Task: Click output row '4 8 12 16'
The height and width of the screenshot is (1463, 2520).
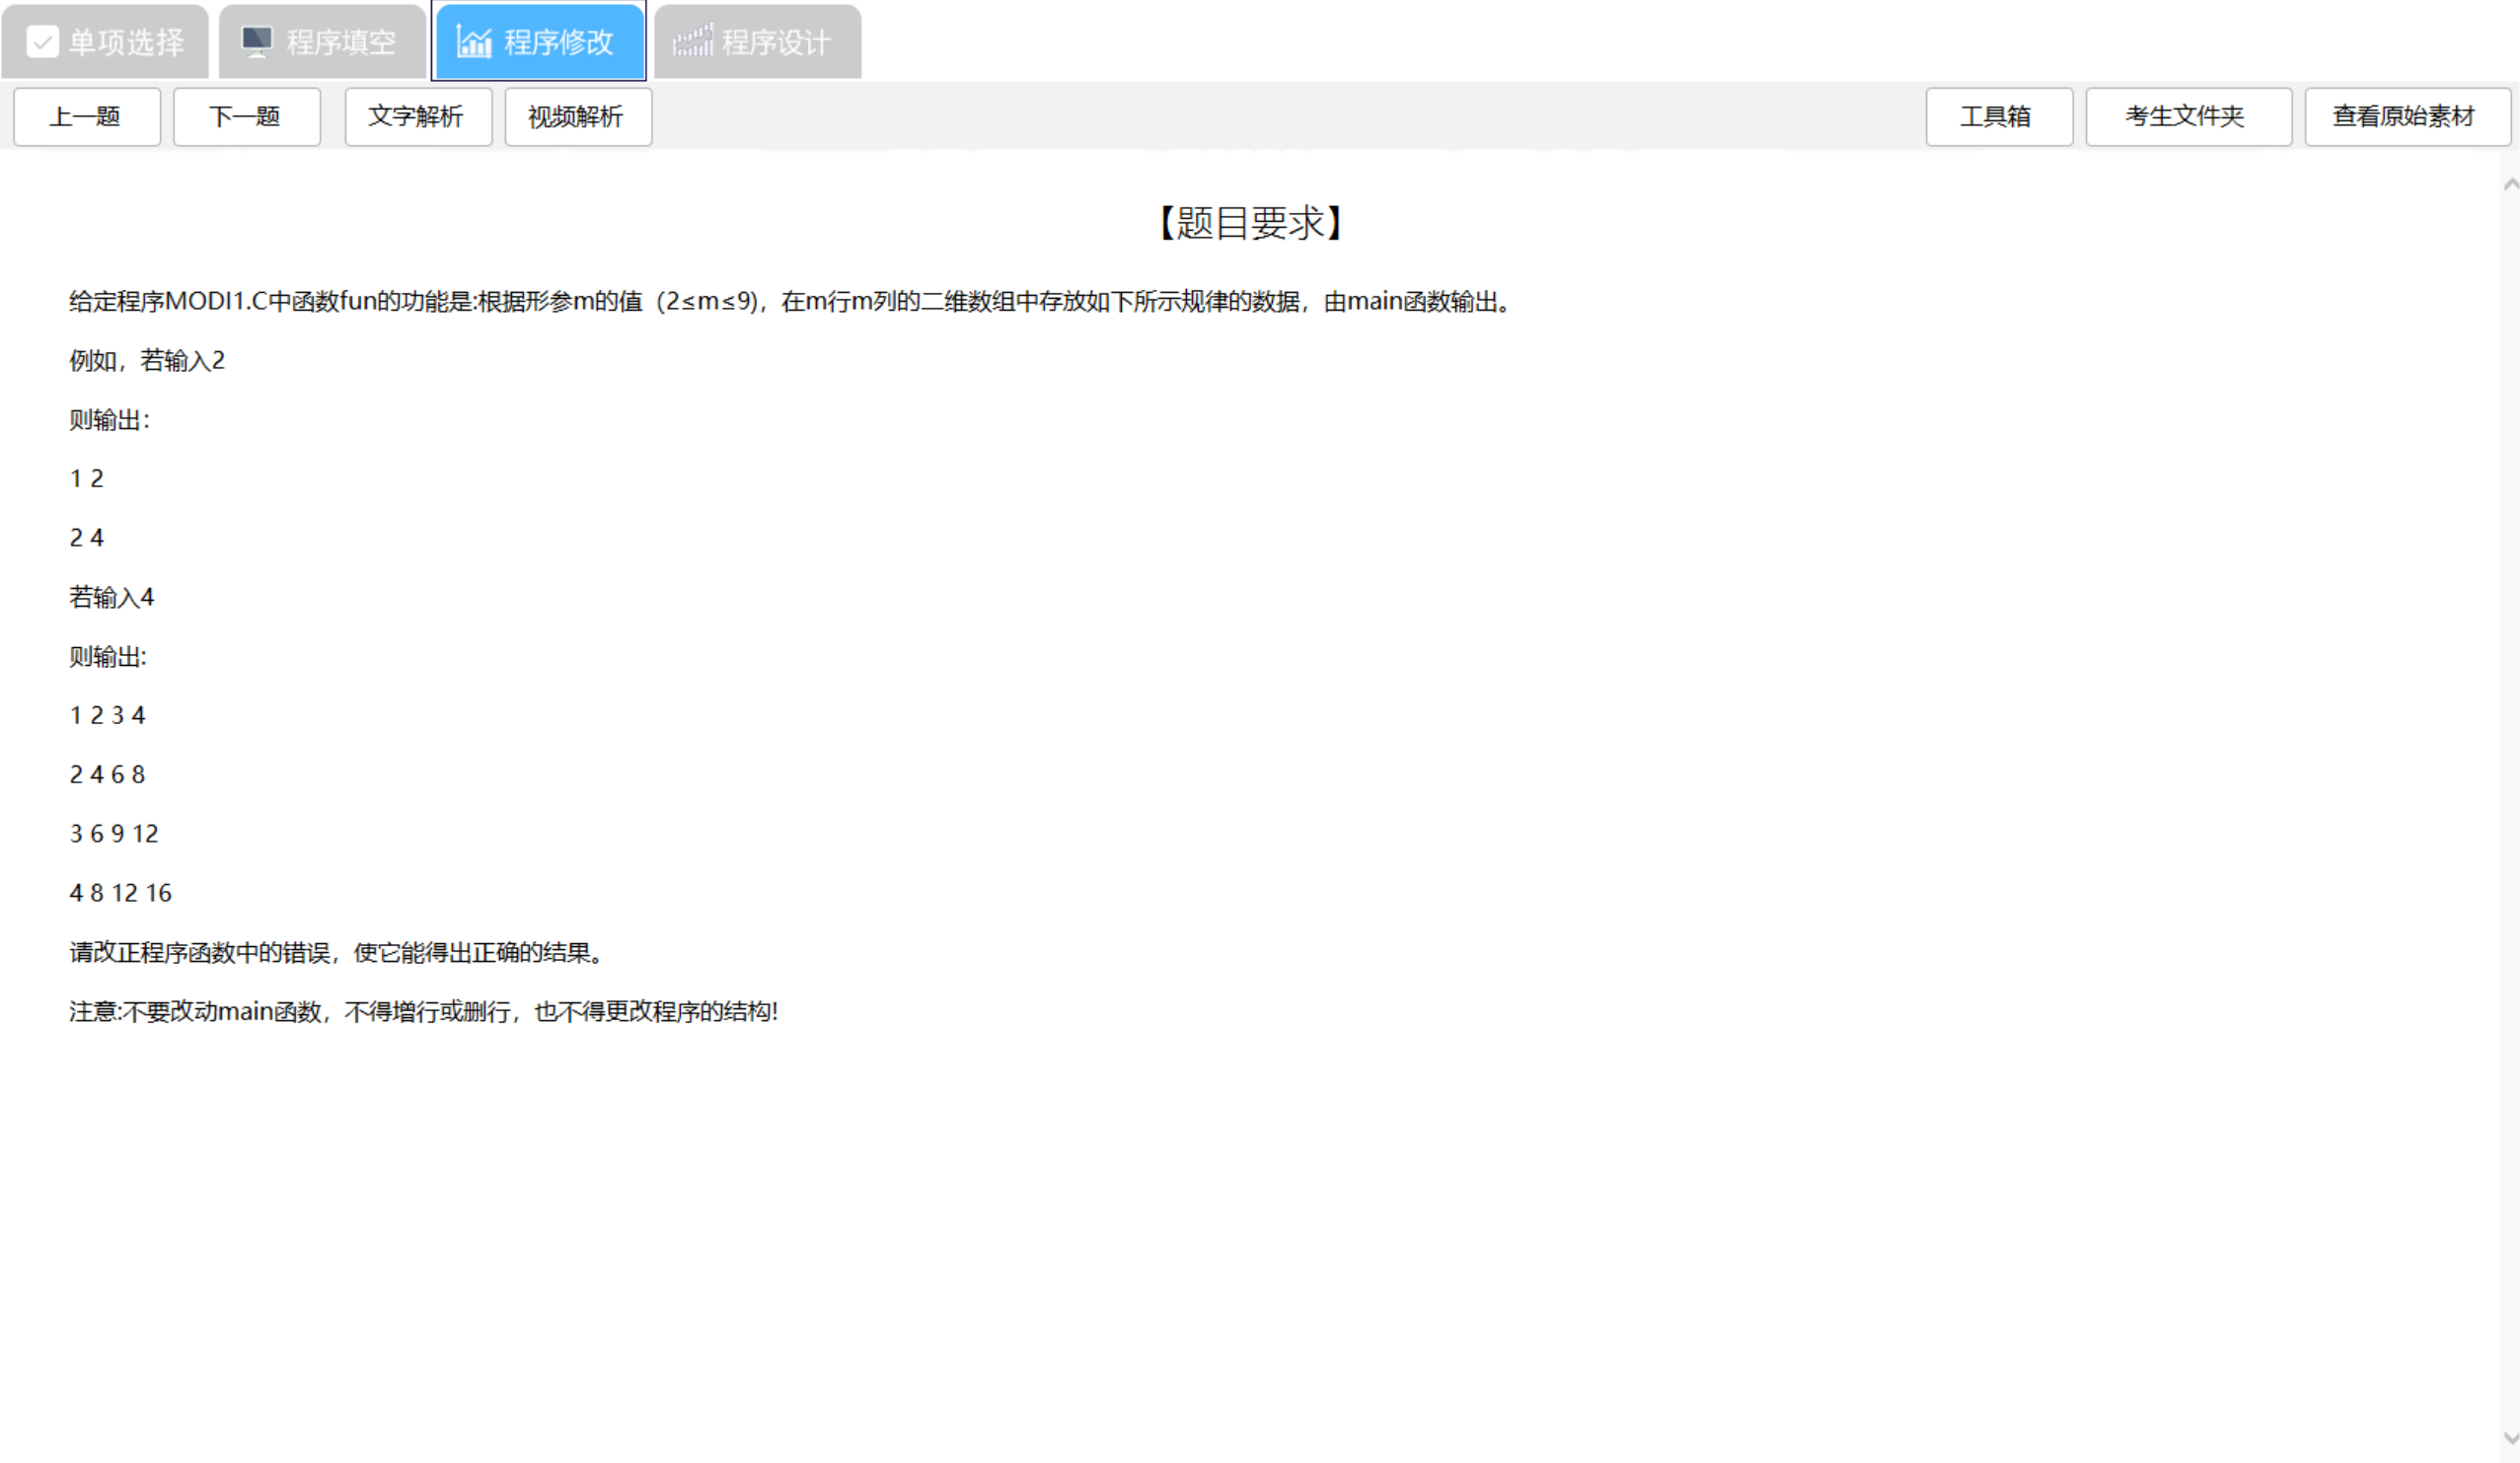Action: tap(120, 892)
